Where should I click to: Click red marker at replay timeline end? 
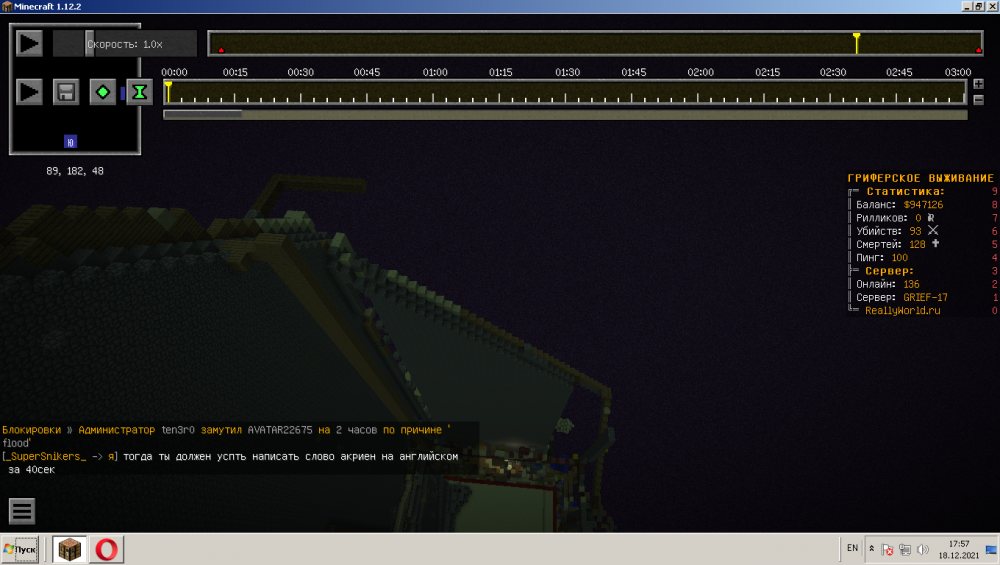[978, 50]
